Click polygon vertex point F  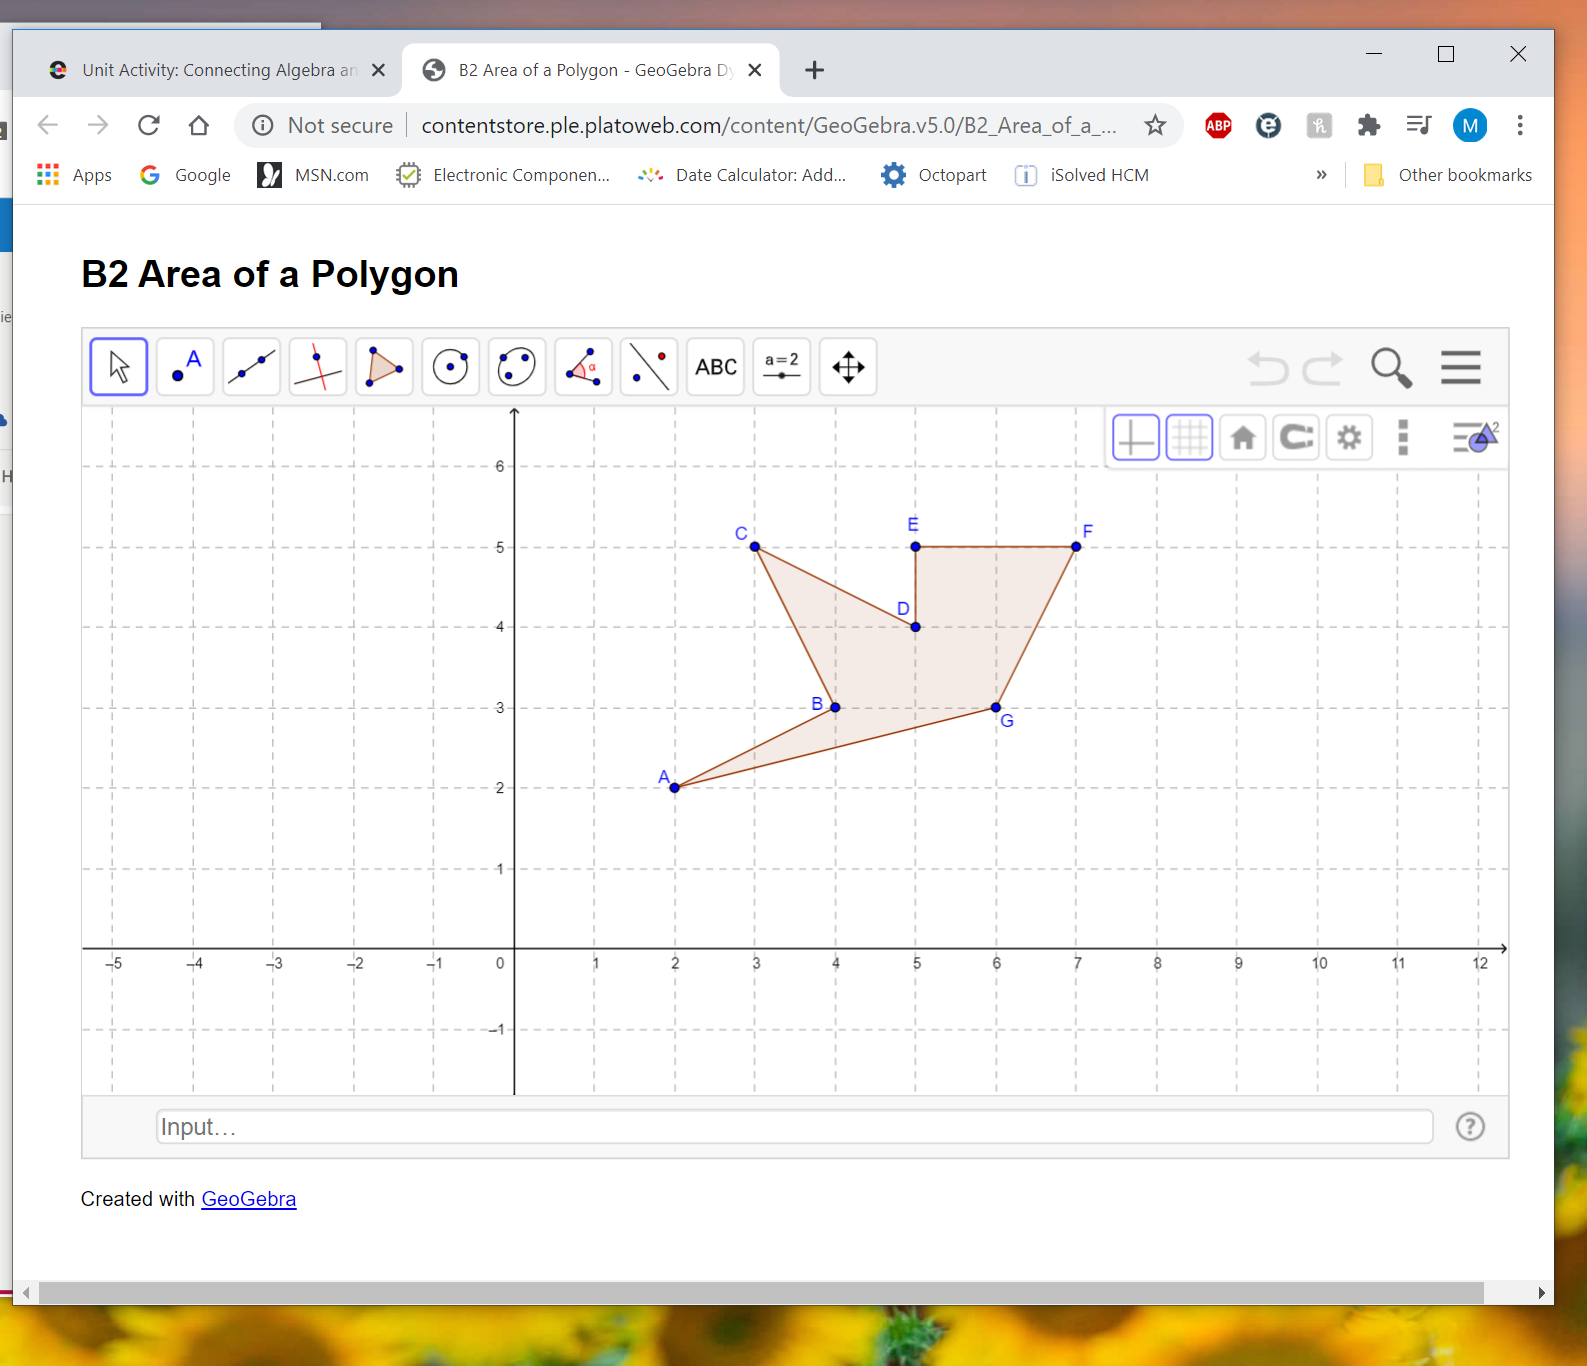1076,547
